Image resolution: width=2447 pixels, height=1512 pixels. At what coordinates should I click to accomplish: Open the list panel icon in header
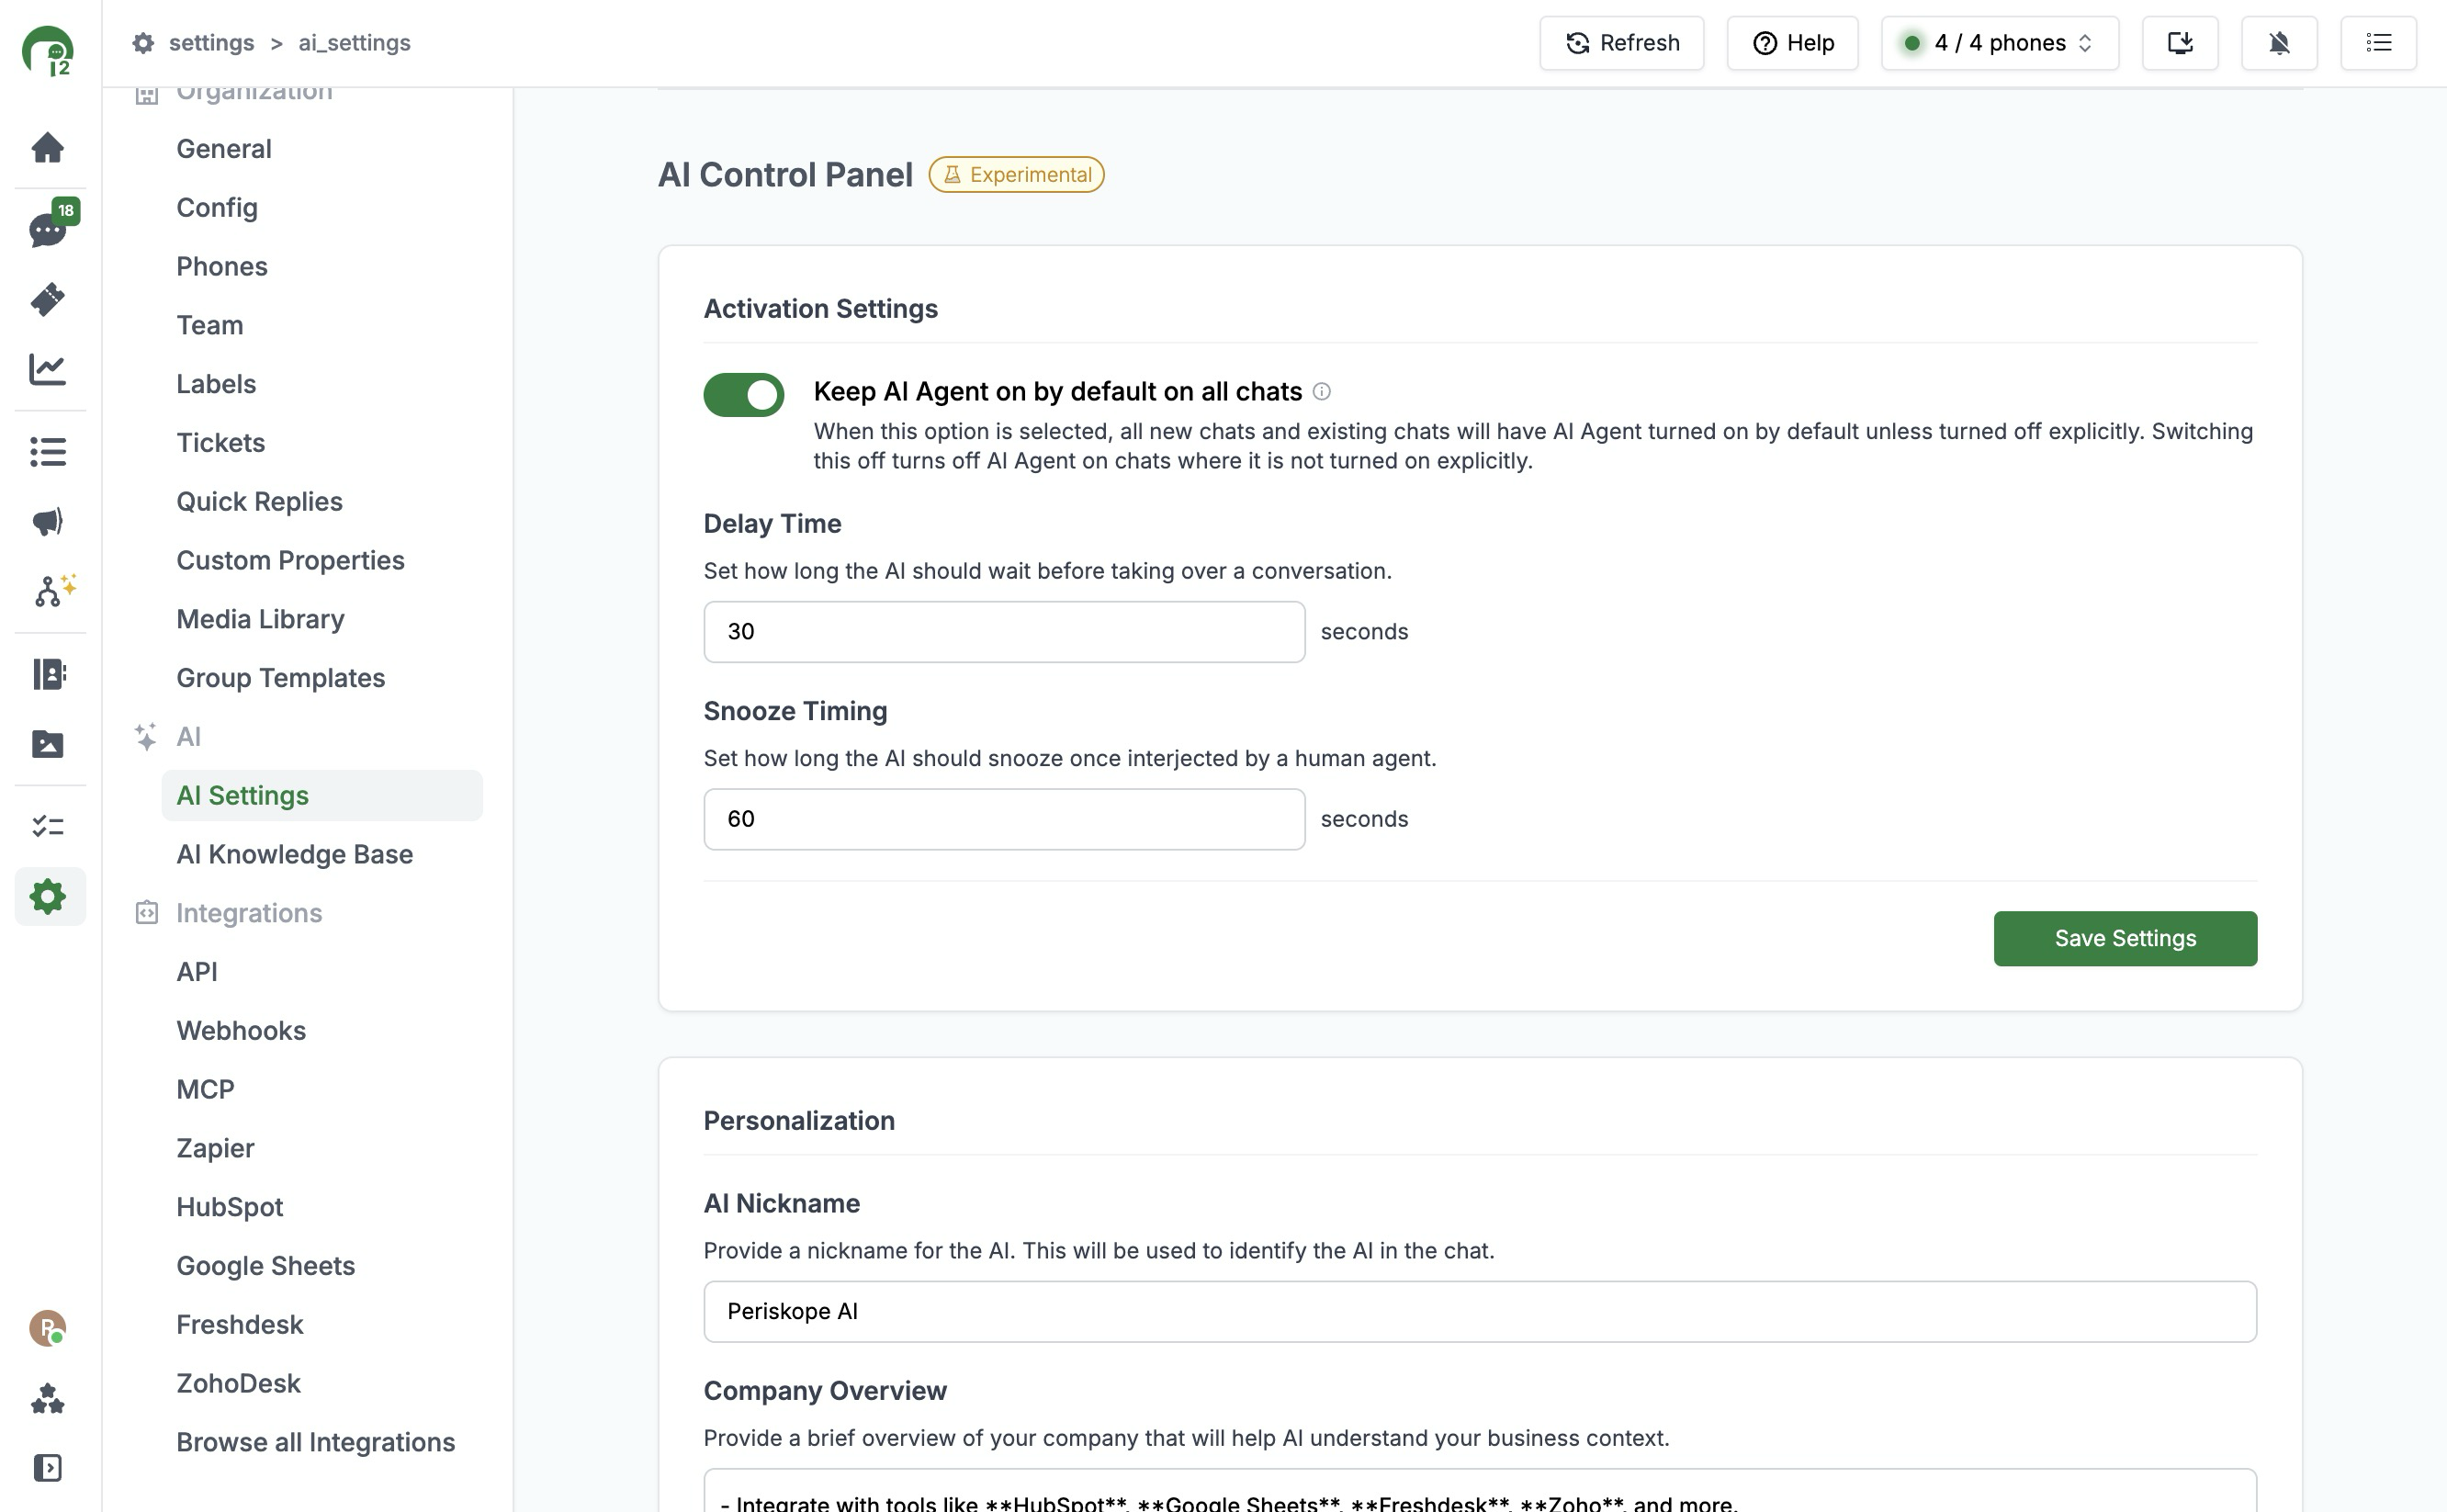click(x=2378, y=43)
